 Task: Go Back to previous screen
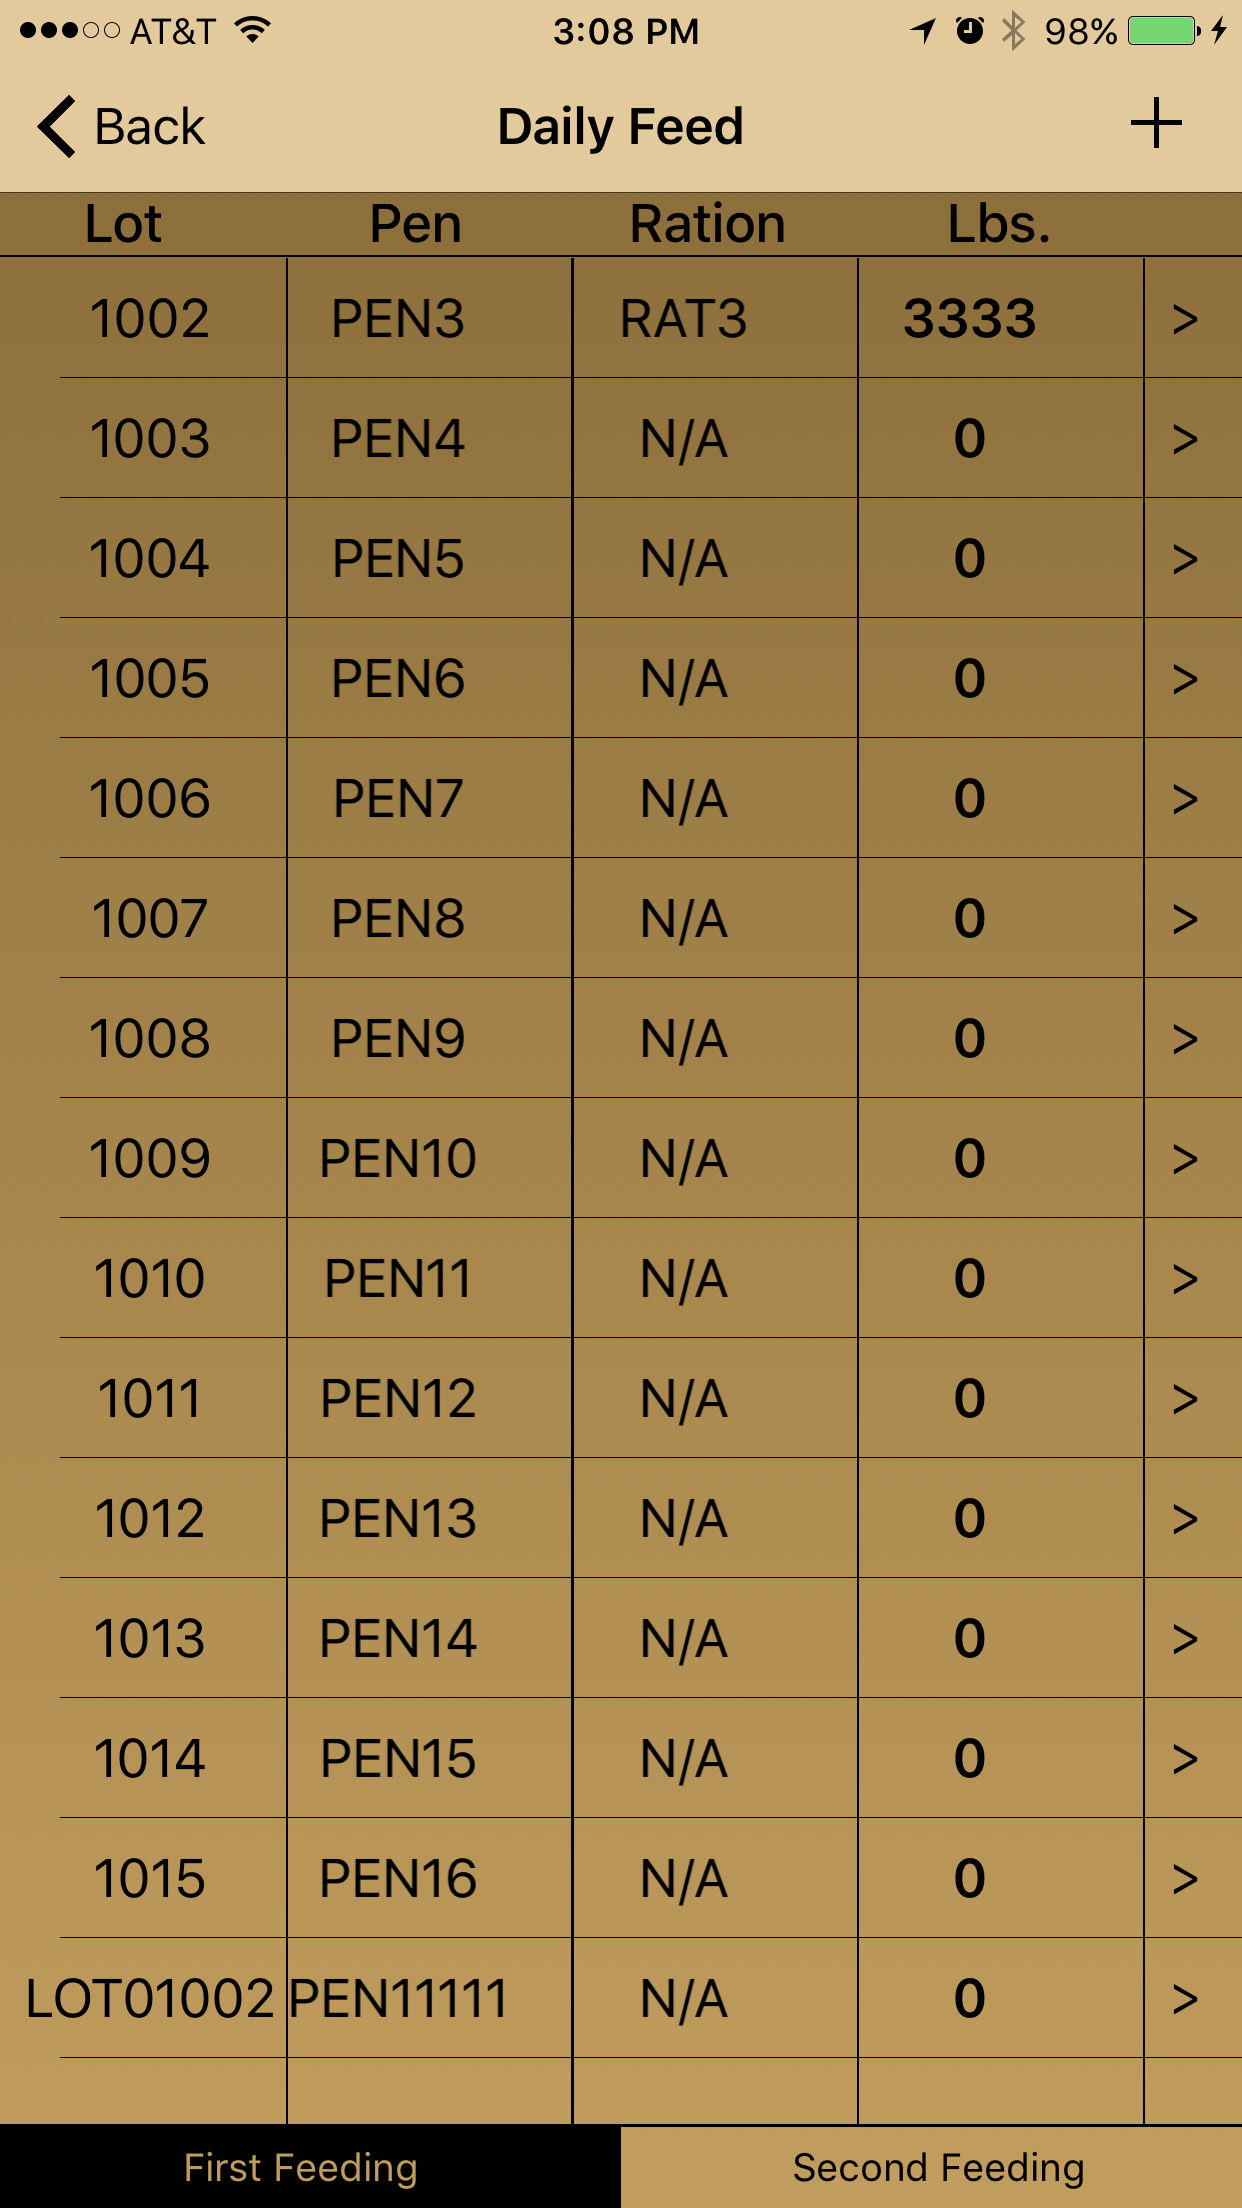121,127
